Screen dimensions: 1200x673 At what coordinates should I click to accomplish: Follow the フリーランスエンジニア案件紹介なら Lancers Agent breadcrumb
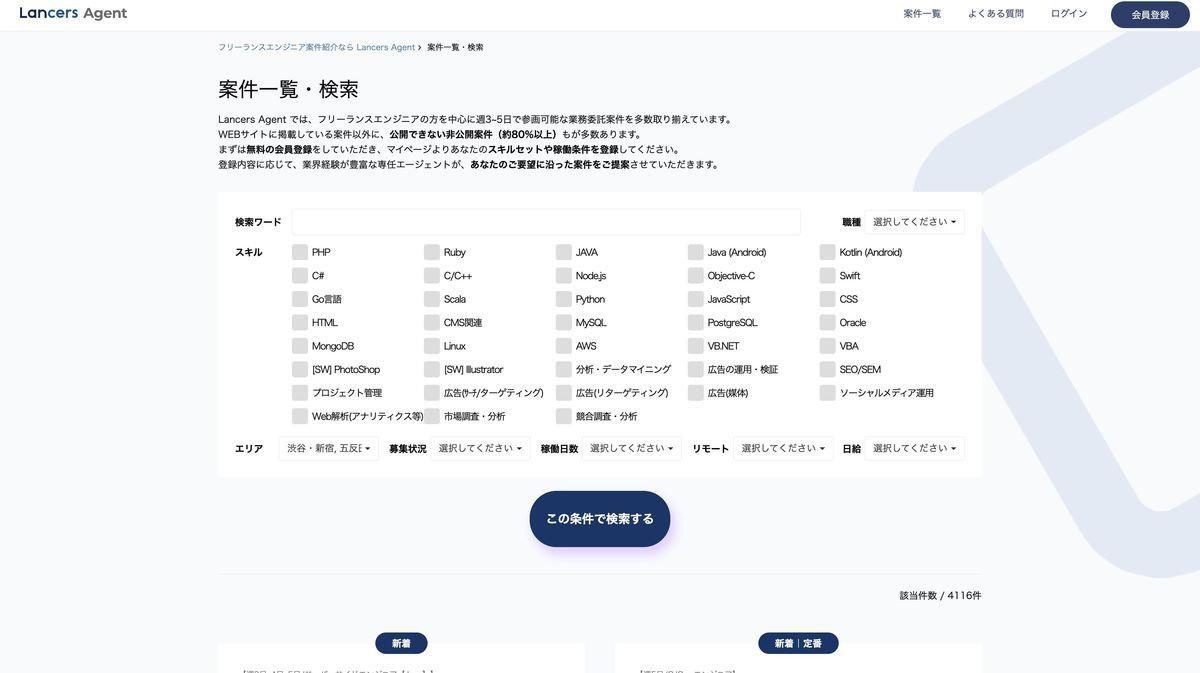(x=316, y=47)
